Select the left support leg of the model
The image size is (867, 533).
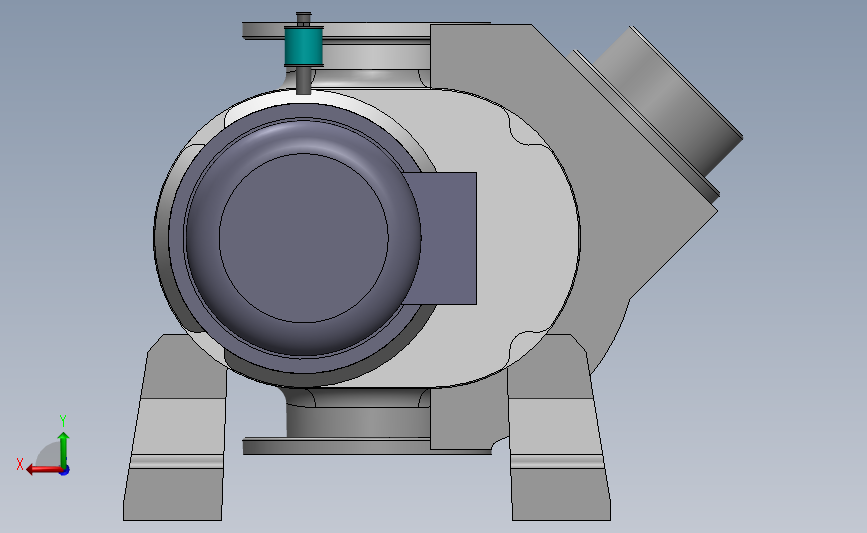(174, 428)
